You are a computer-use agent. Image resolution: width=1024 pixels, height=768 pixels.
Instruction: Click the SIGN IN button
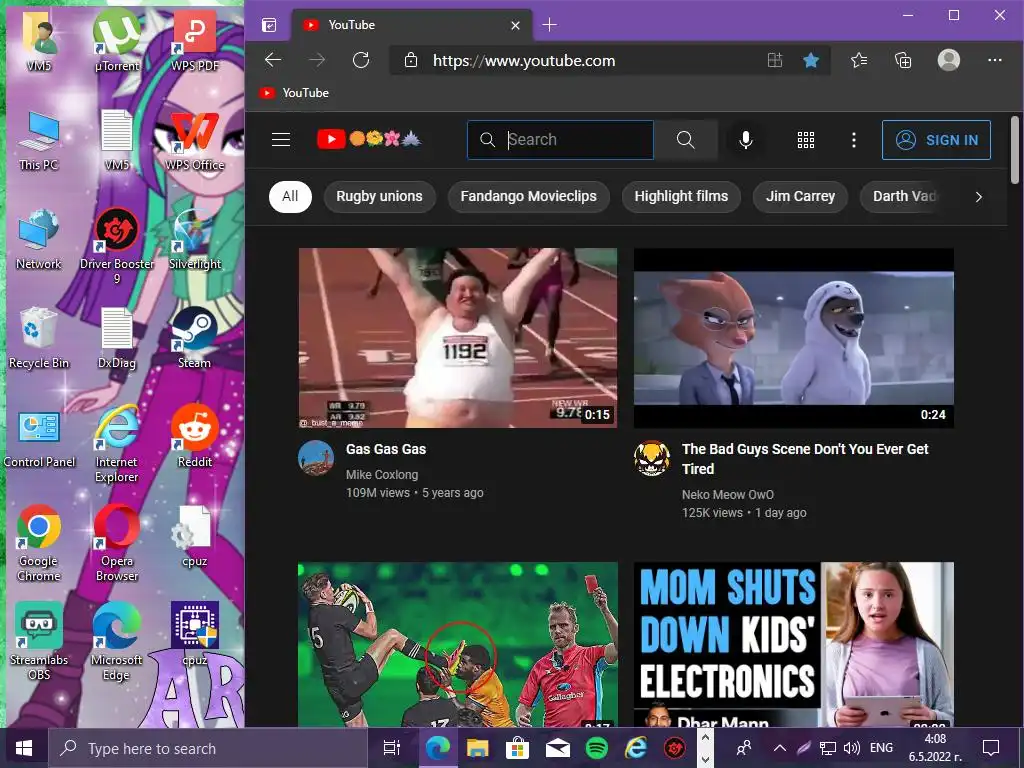click(x=936, y=140)
